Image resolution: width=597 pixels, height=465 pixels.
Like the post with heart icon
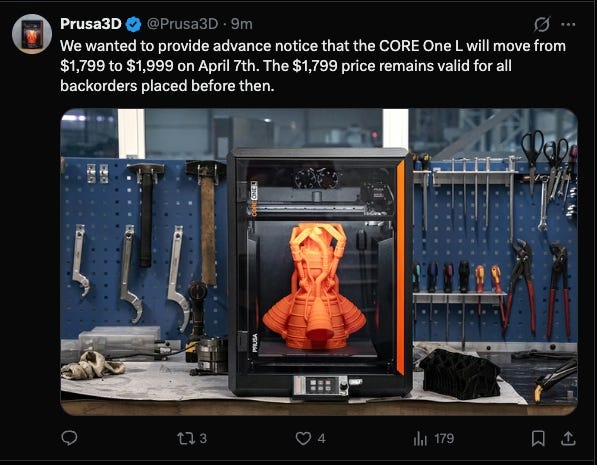[x=303, y=438]
